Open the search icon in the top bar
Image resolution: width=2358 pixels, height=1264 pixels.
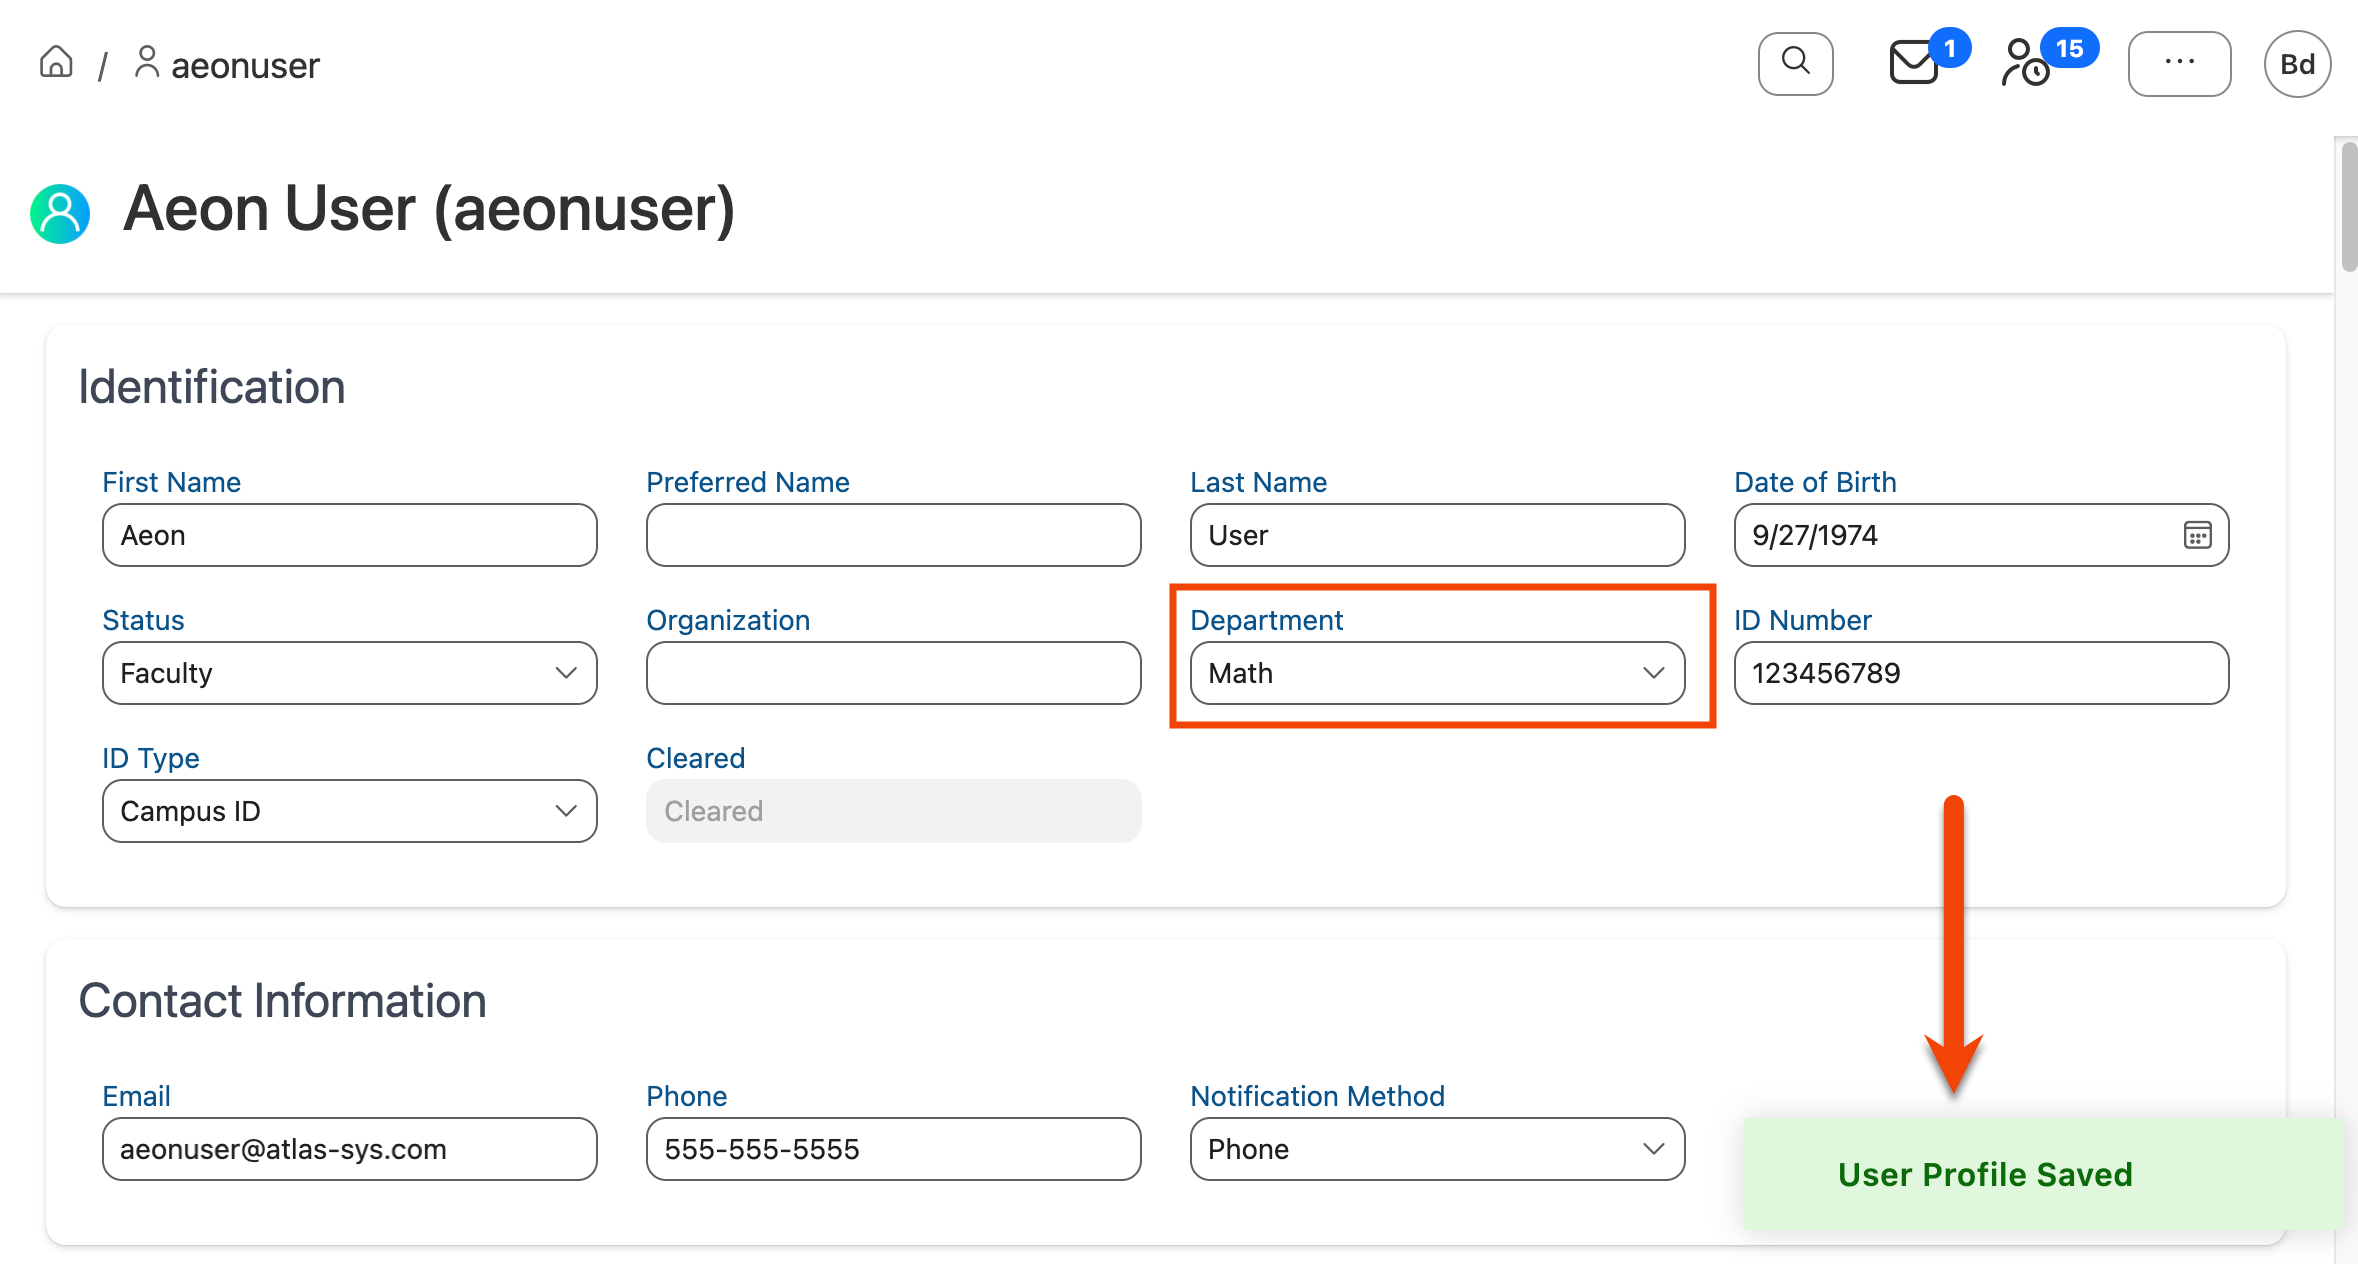coord(1795,63)
